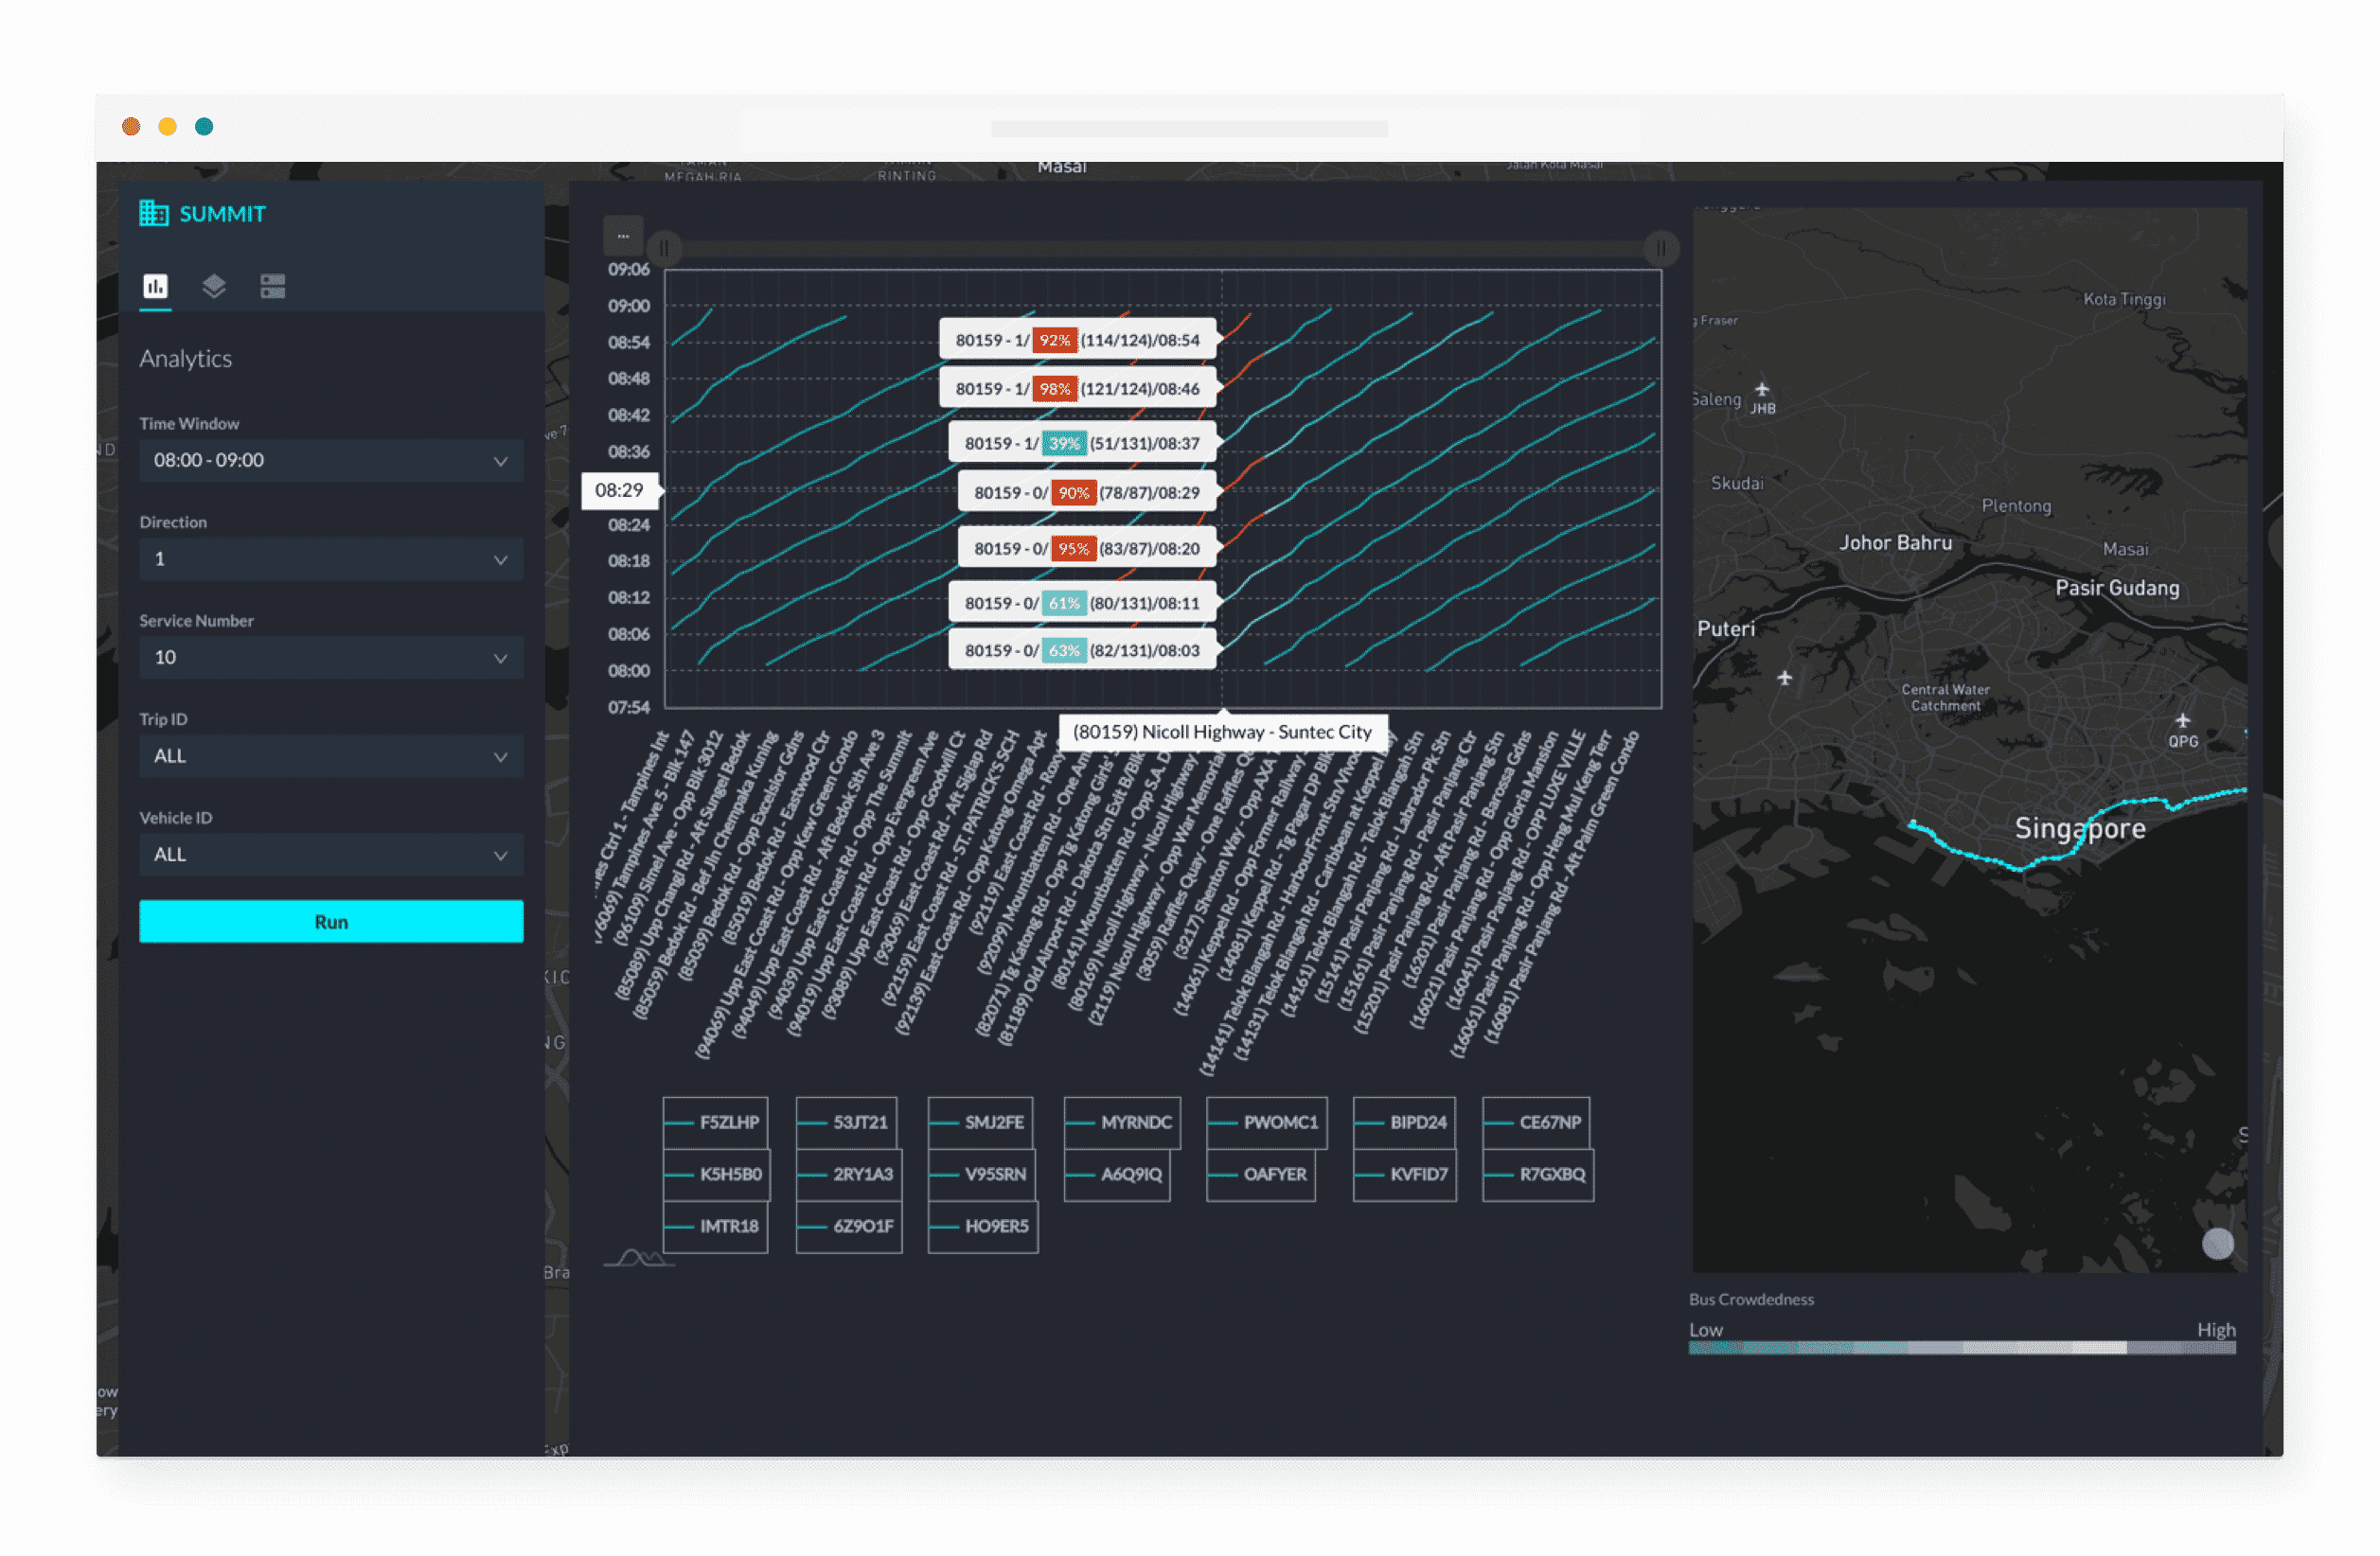The width and height of the screenshot is (2380, 1556).
Task: Open the Analytics bar chart tab icon
Action: [x=155, y=286]
